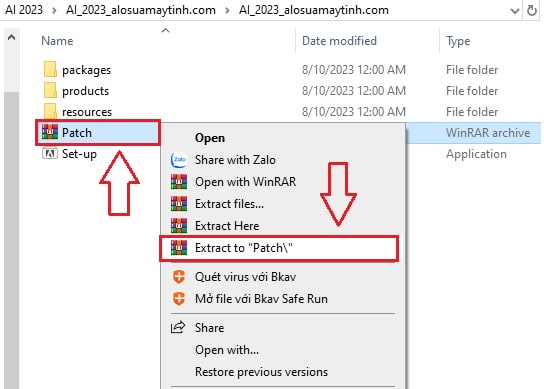Sort by the Date modified column header
Viewport: 544px width, 389px height.
click(339, 41)
